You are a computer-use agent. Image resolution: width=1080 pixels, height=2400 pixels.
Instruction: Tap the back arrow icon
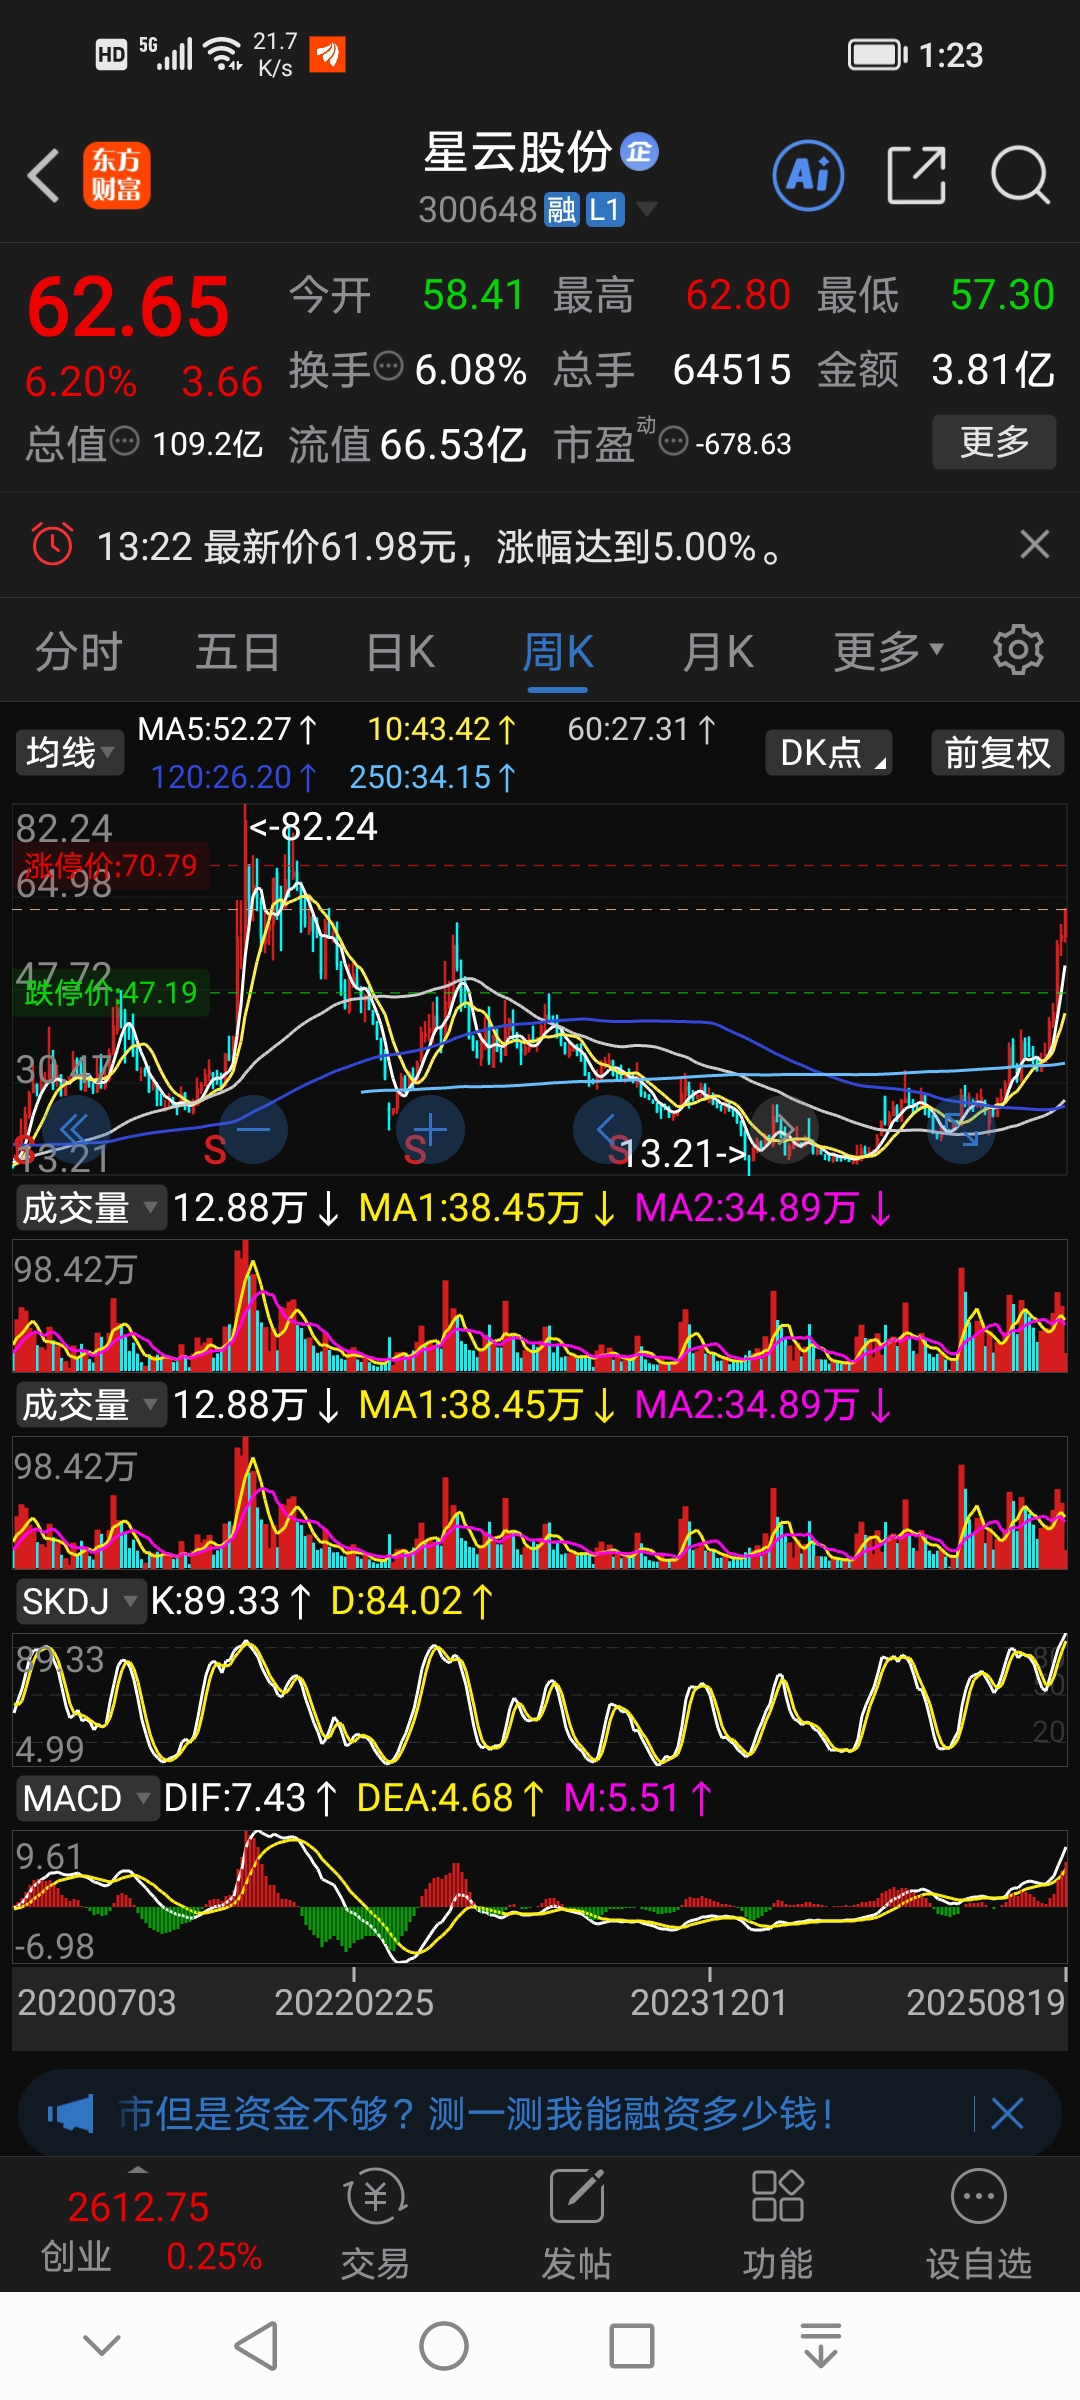[x=44, y=176]
